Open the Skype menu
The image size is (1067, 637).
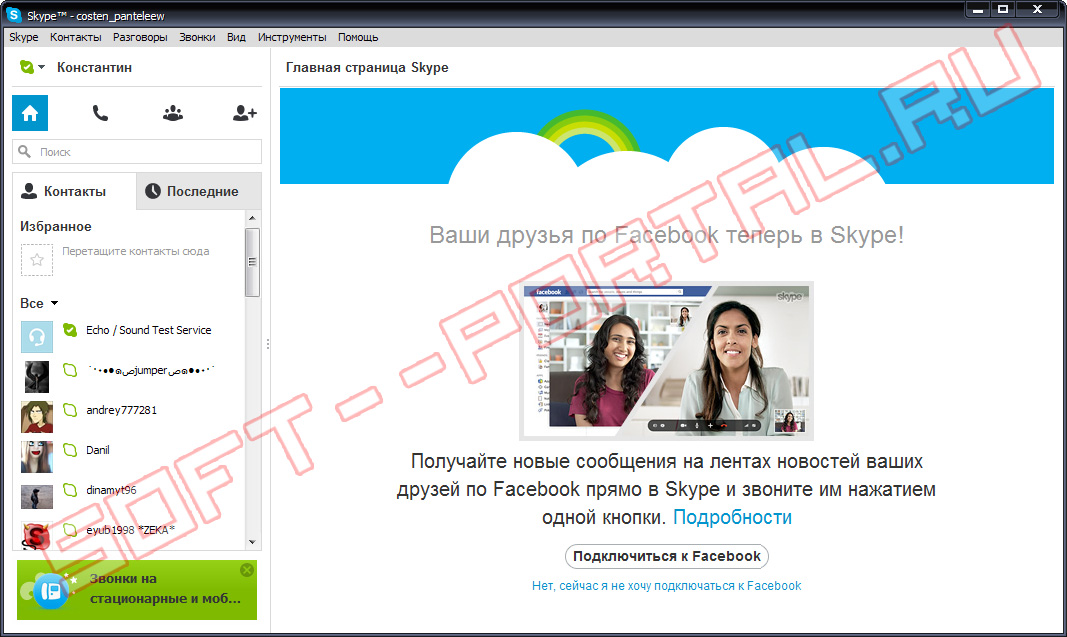tap(24, 37)
